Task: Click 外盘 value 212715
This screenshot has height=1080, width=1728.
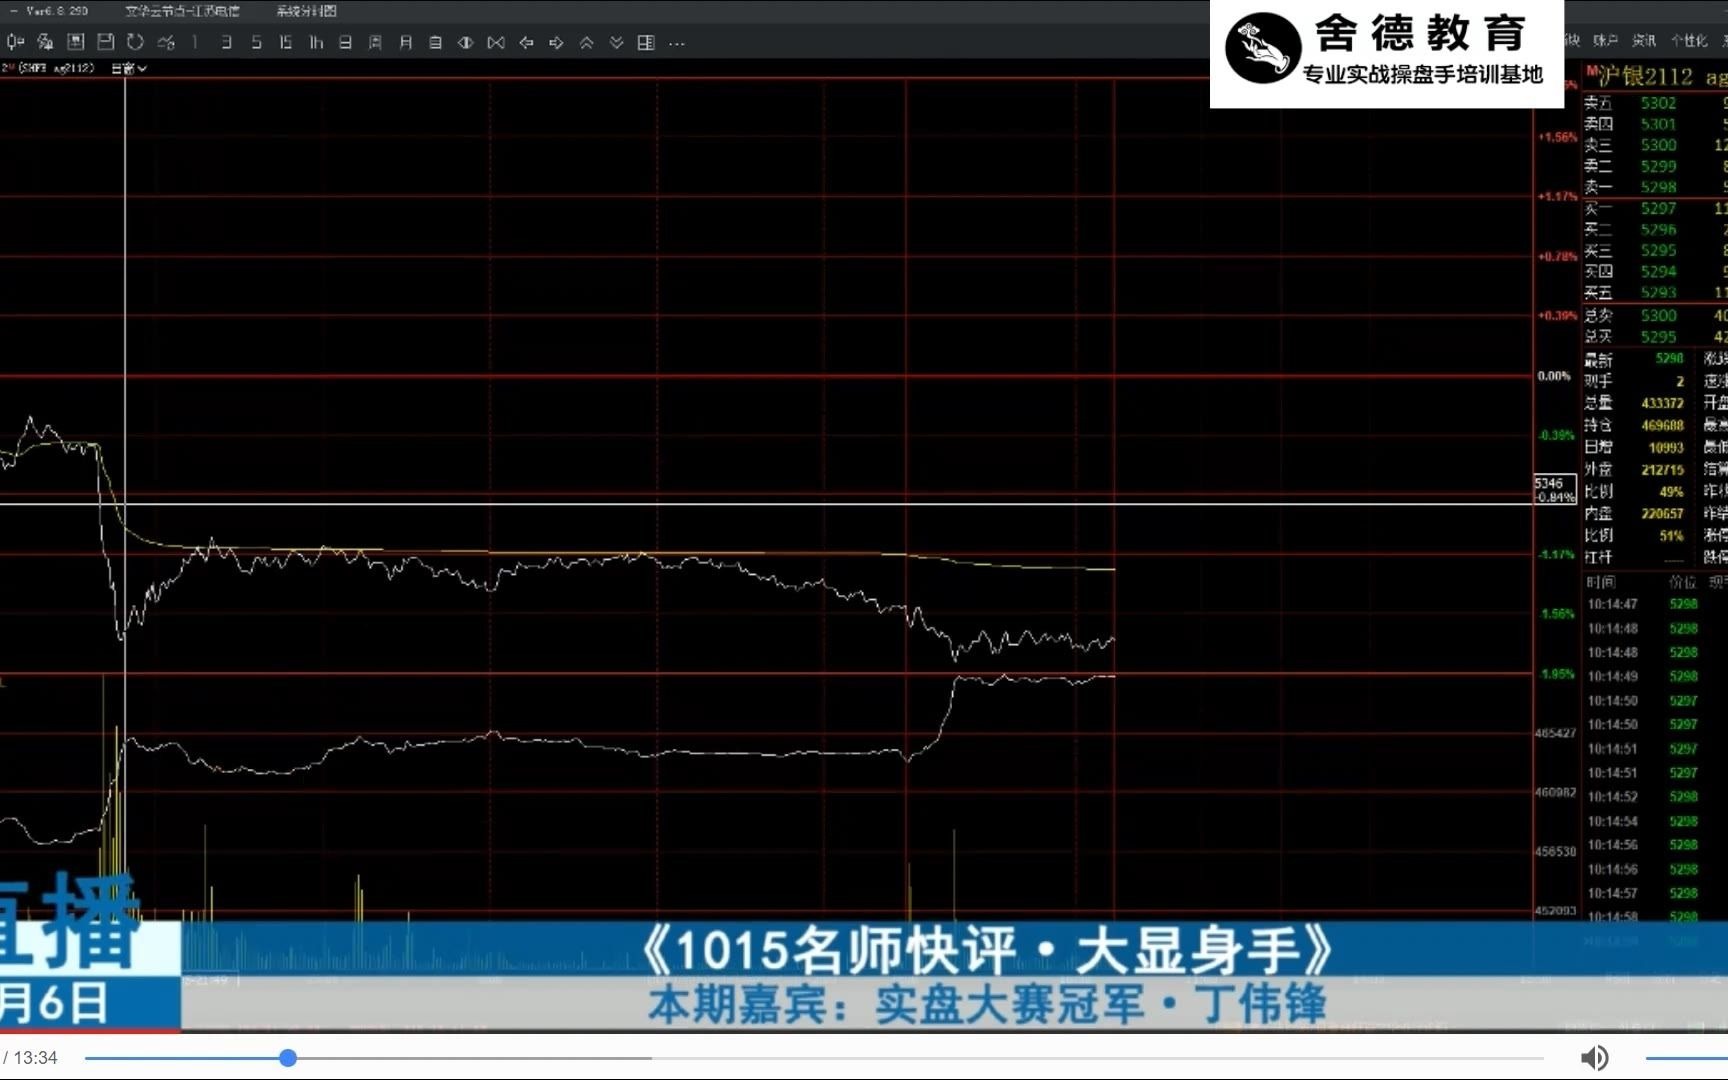Action: click(1662, 469)
